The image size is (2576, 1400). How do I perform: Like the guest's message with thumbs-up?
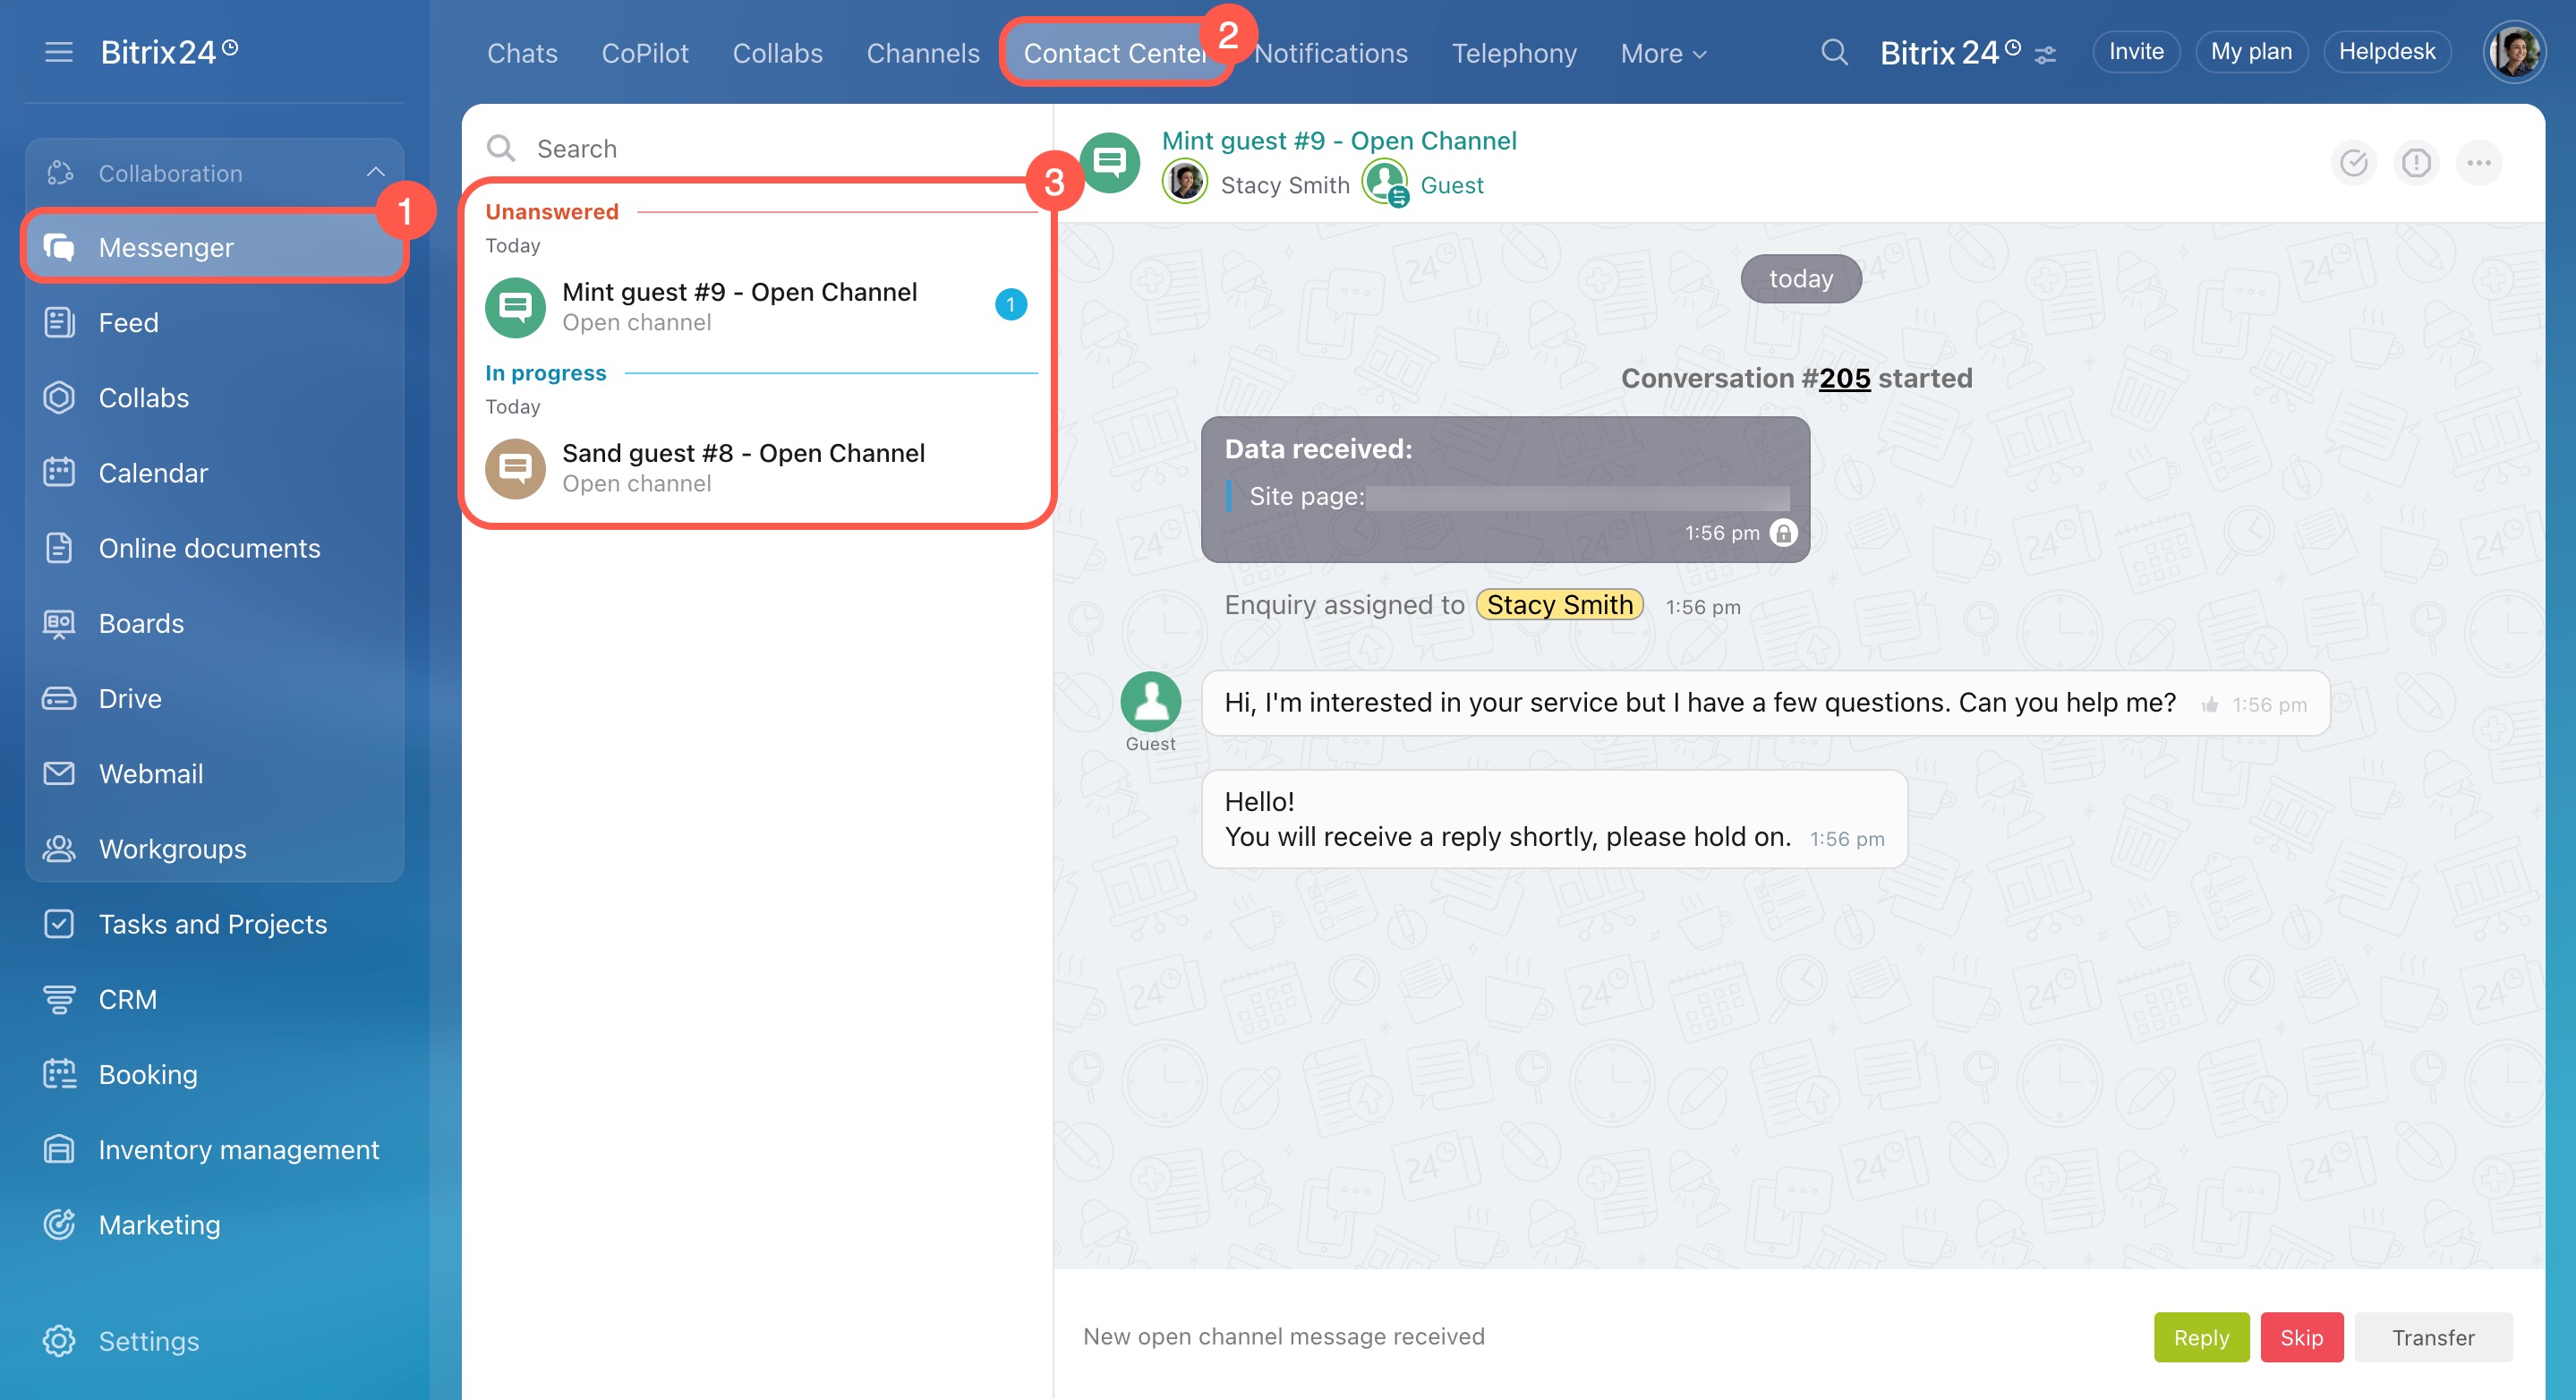(x=2210, y=705)
